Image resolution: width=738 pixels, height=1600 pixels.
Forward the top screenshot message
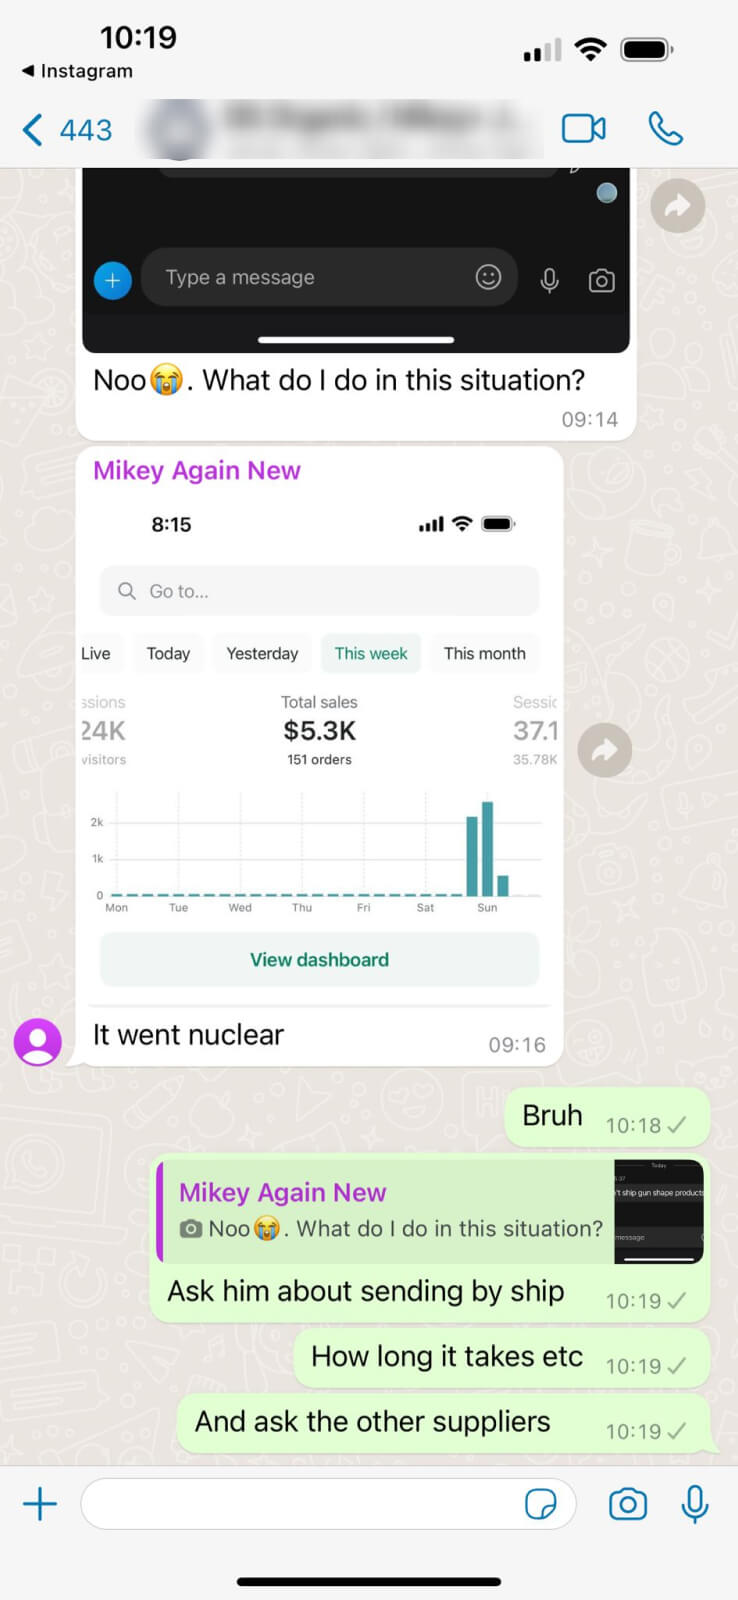(x=678, y=206)
